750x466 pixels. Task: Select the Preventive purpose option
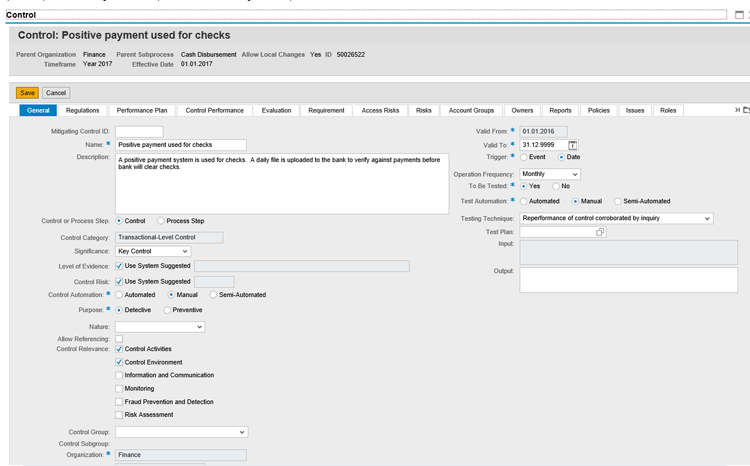point(167,310)
